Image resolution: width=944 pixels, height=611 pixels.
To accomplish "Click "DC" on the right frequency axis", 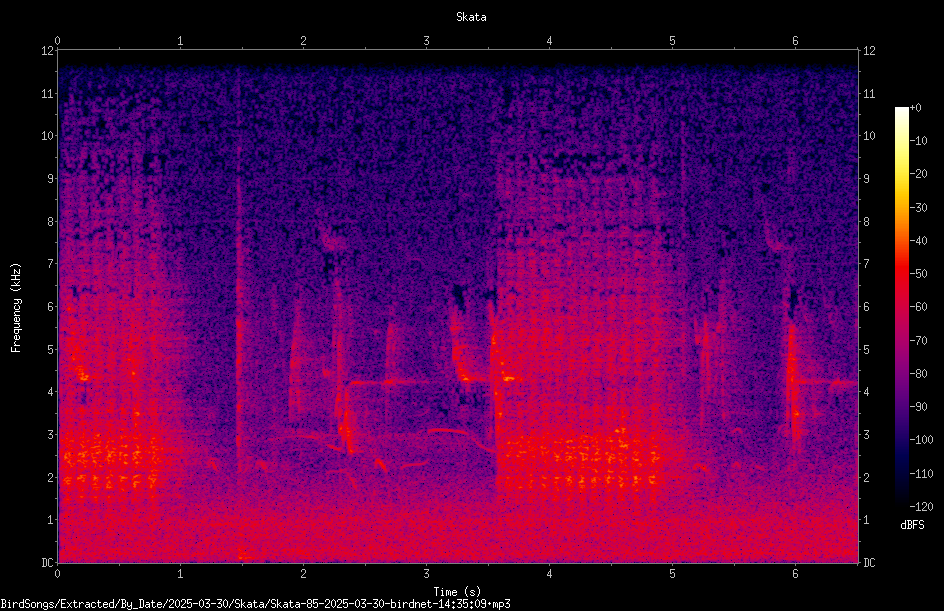I will point(869,563).
